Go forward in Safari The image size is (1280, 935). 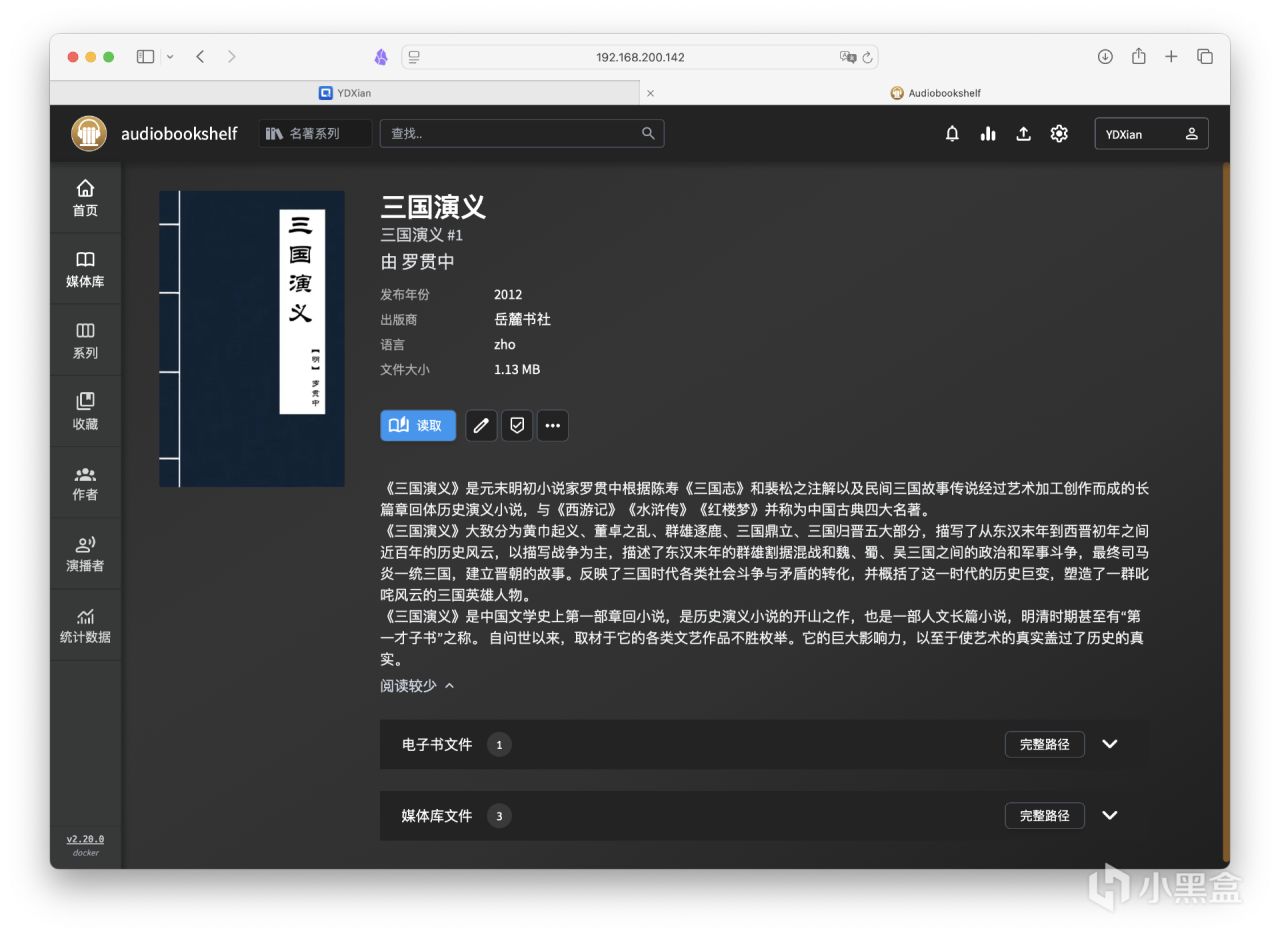[x=232, y=57]
